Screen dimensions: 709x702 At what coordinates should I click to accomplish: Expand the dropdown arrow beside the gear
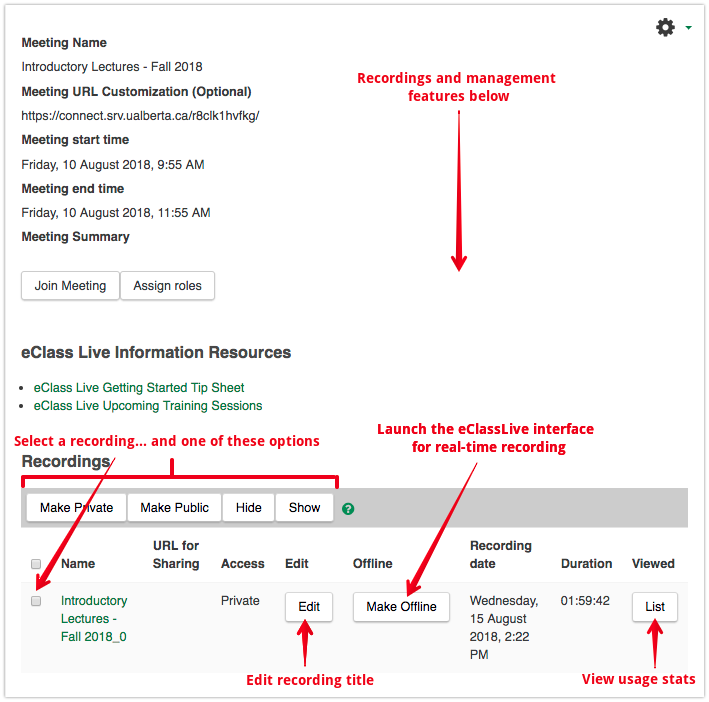point(688,29)
